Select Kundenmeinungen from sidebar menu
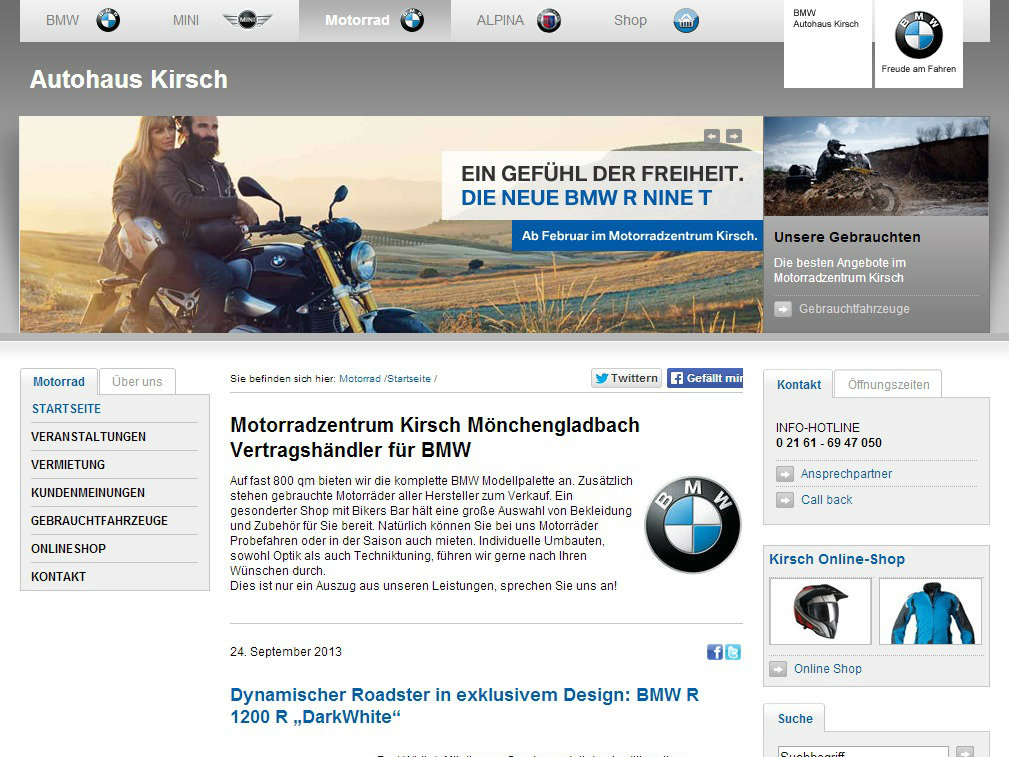Image resolution: width=1009 pixels, height=757 pixels. tap(88, 493)
